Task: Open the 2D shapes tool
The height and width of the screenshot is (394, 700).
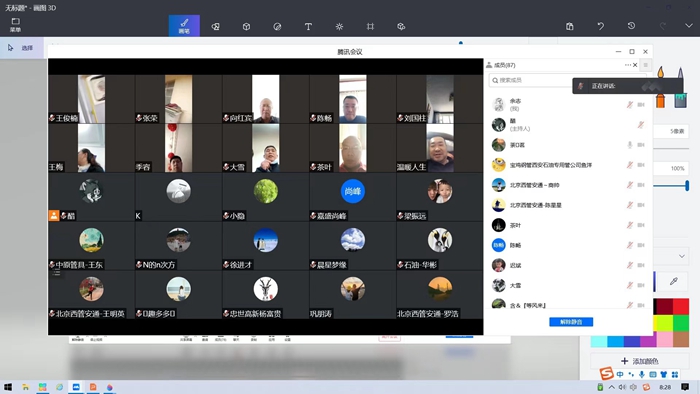Action: click(x=215, y=26)
